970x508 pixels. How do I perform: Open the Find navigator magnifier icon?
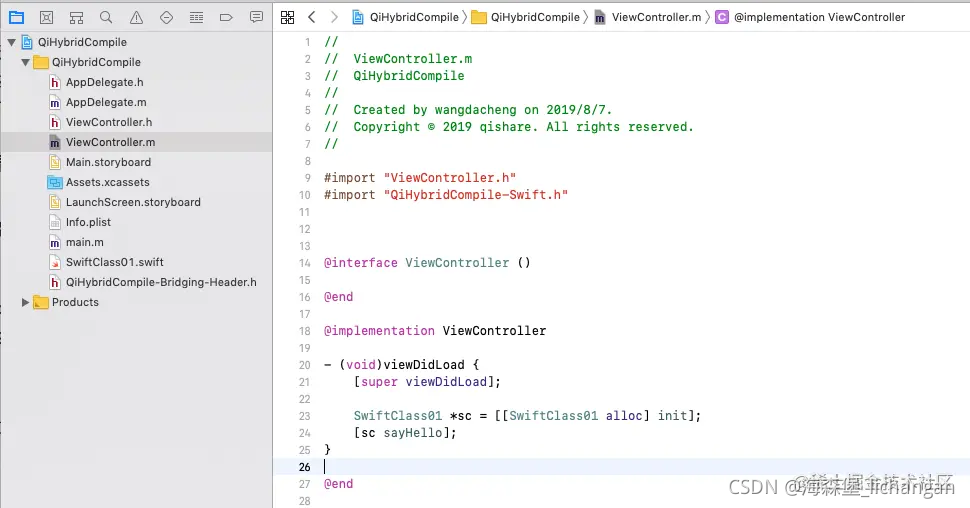tap(106, 17)
